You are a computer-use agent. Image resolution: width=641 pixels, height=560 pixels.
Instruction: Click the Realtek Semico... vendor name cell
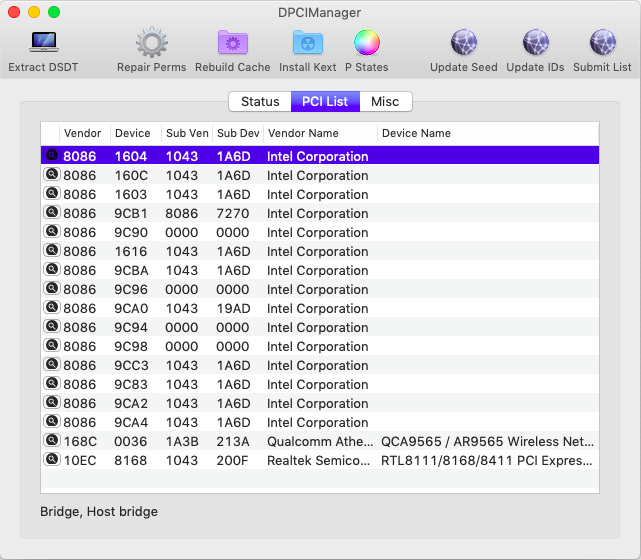pos(318,461)
